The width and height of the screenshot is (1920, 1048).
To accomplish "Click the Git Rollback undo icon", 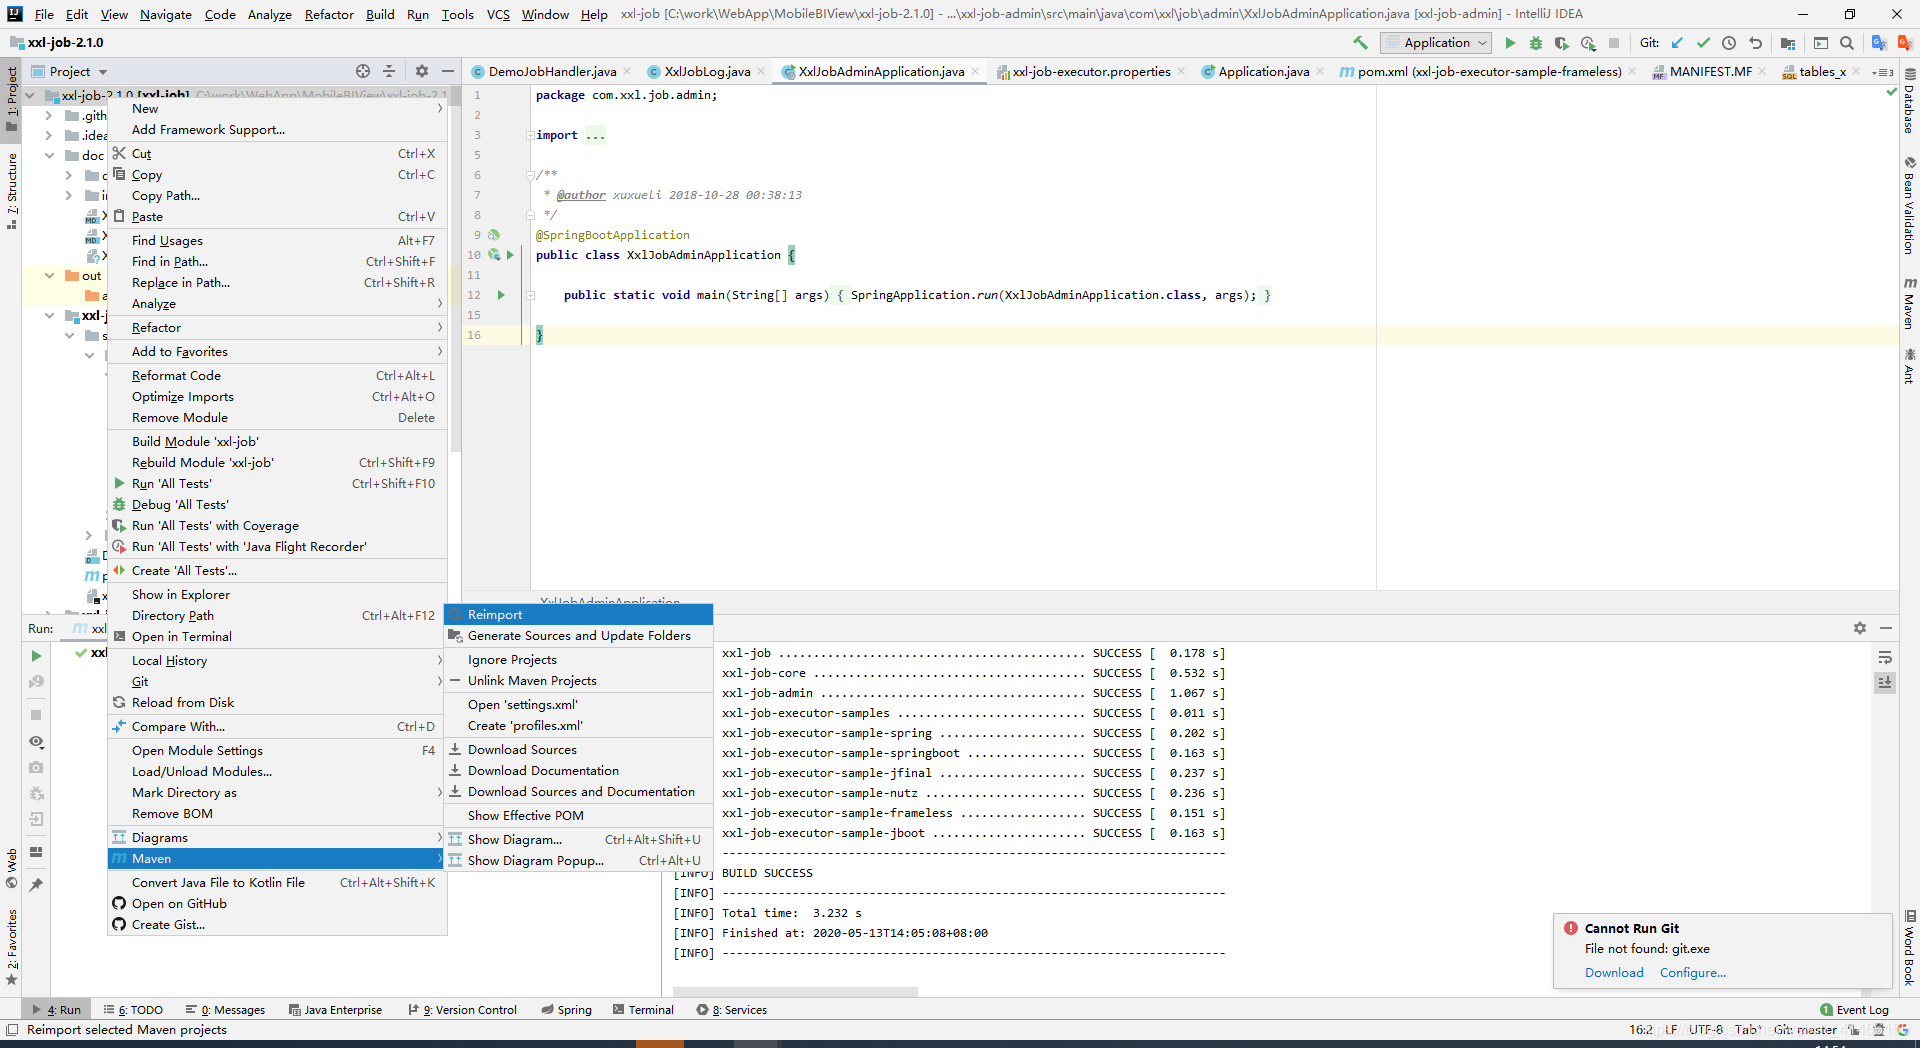I will [1755, 43].
